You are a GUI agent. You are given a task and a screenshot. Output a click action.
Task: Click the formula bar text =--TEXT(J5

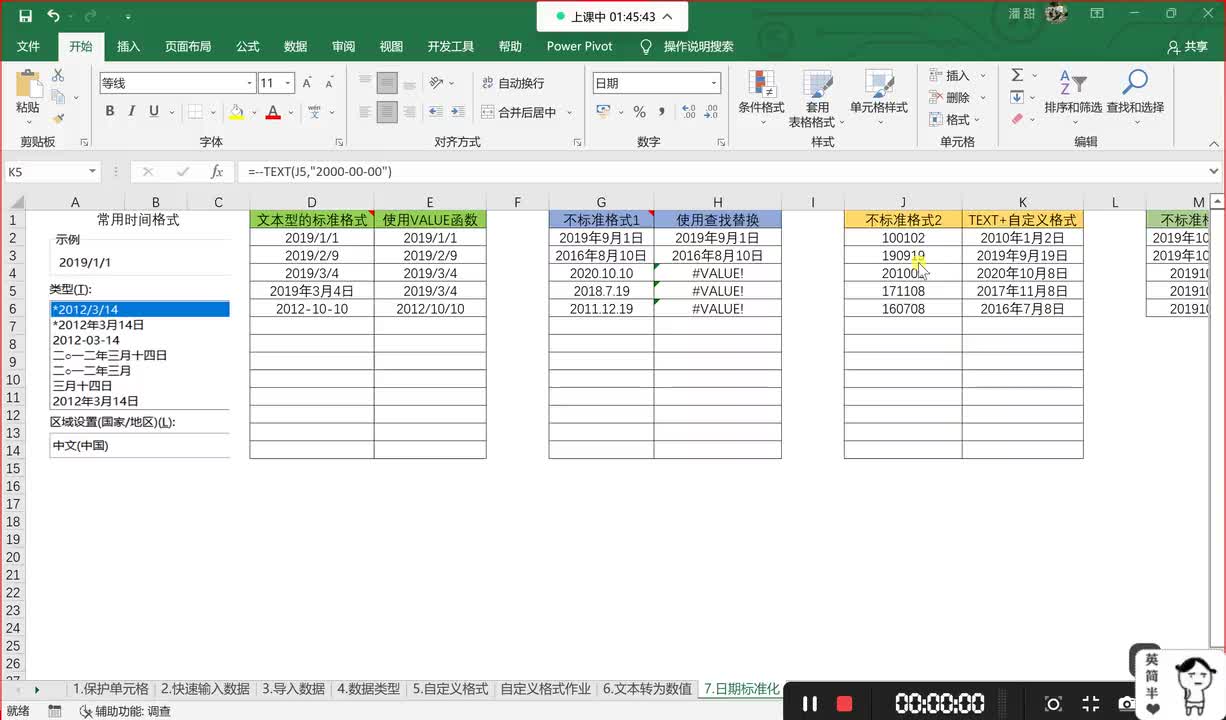click(320, 172)
